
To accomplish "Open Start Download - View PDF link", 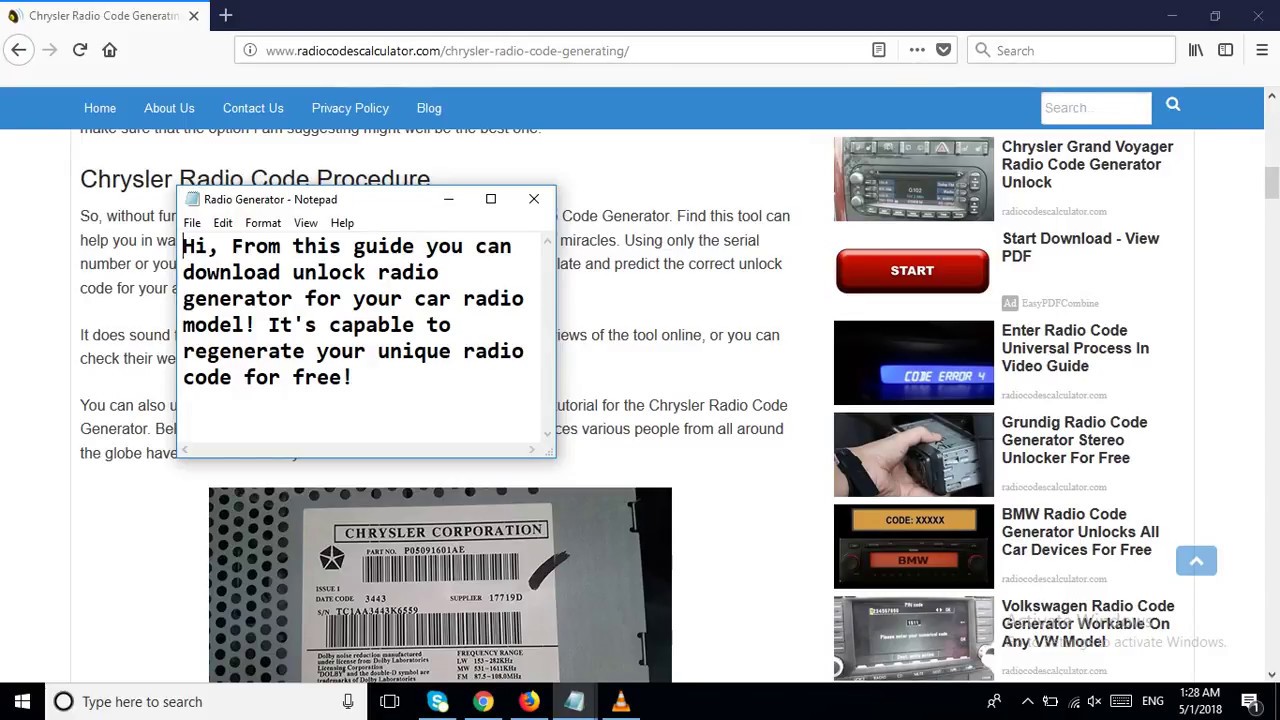I will click(x=1080, y=247).
